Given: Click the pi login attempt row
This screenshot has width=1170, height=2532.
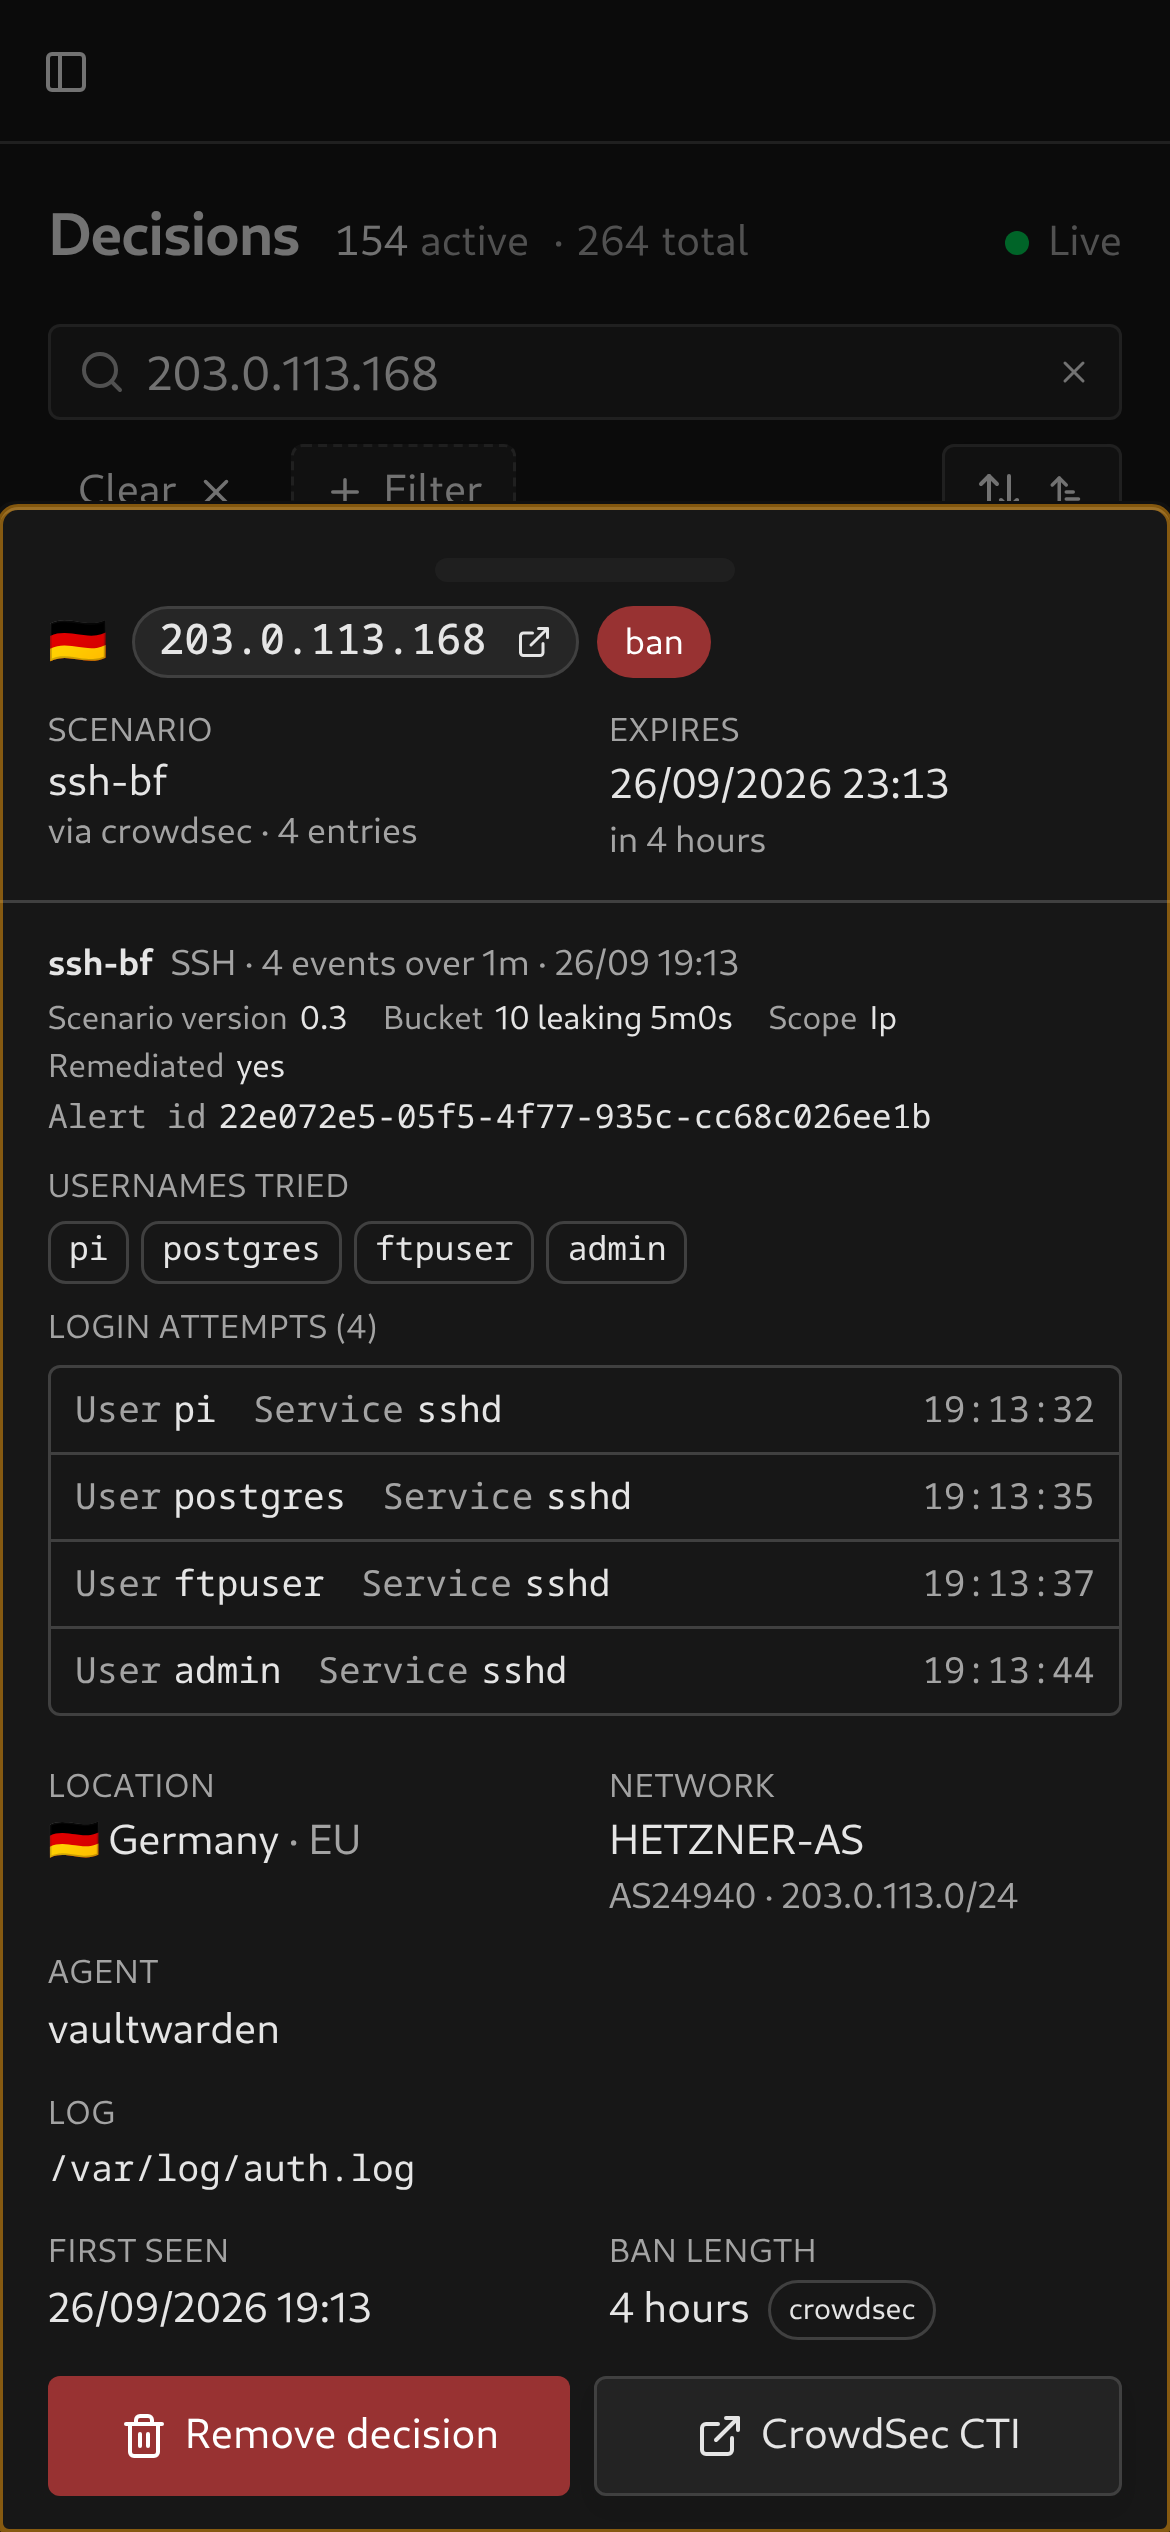Looking at the screenshot, I should click(x=585, y=1410).
